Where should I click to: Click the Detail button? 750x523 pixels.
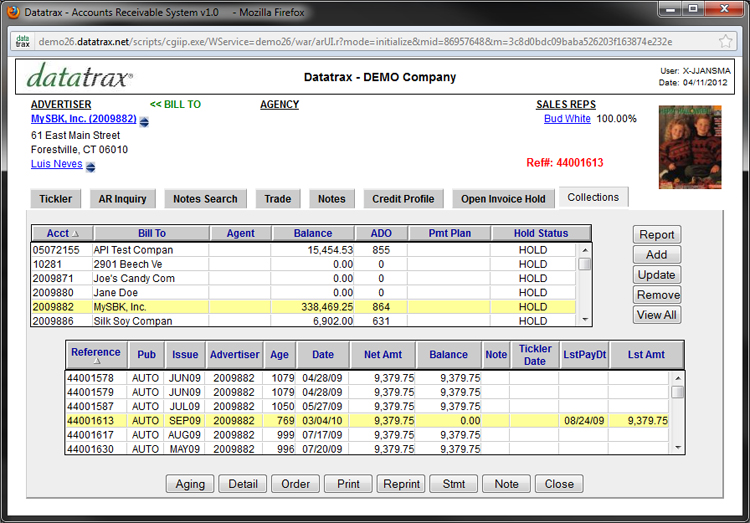pyautogui.click(x=243, y=484)
